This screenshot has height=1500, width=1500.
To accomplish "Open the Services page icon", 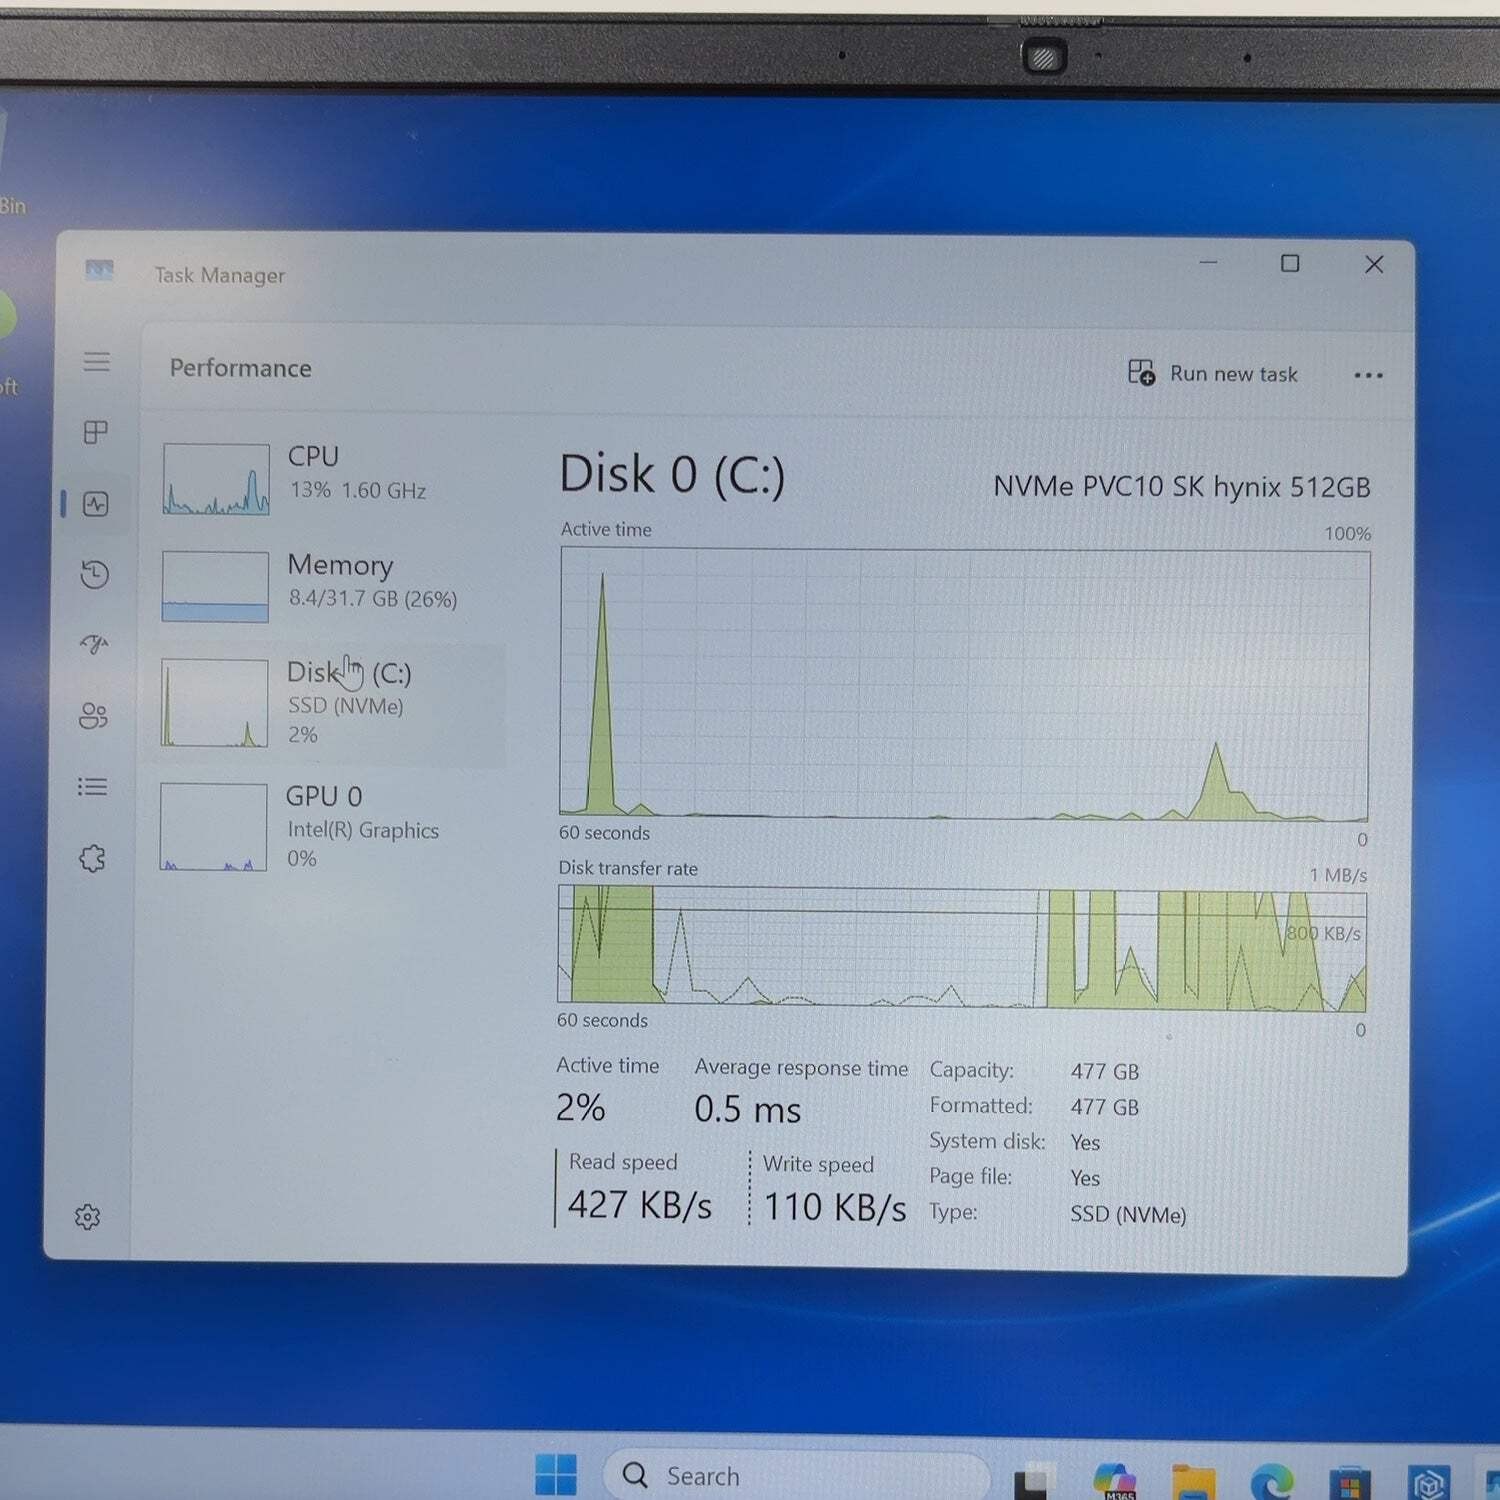I will pos(92,858).
